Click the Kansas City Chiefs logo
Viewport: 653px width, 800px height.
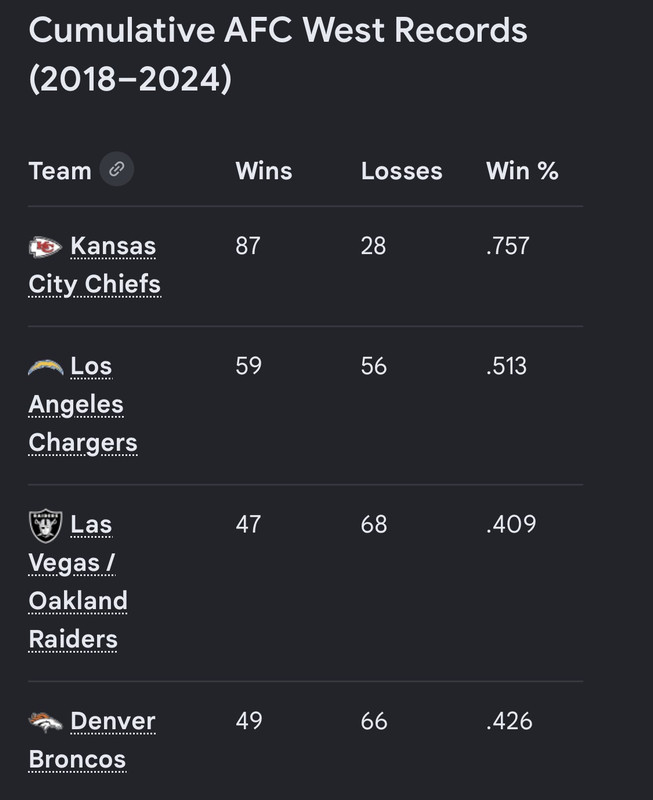(x=45, y=247)
